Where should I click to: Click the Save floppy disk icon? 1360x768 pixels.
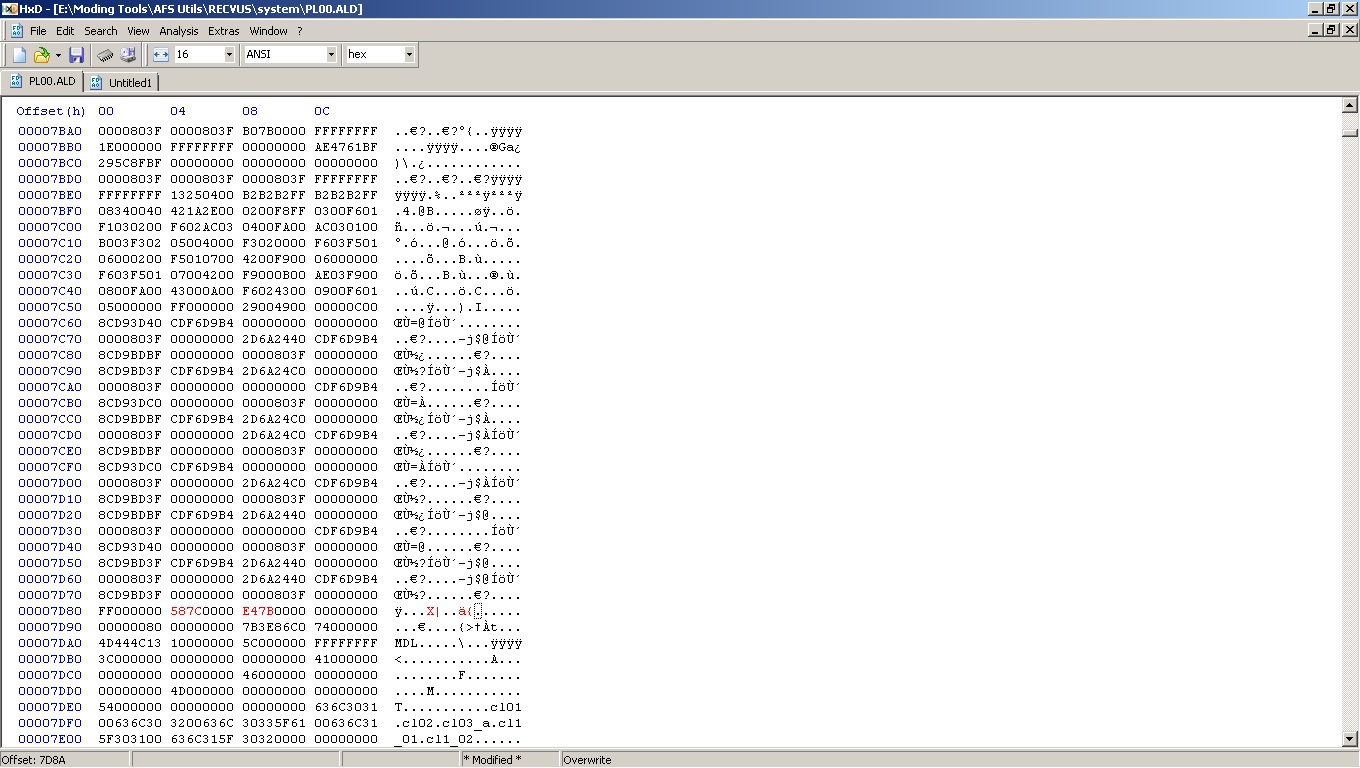coord(76,55)
